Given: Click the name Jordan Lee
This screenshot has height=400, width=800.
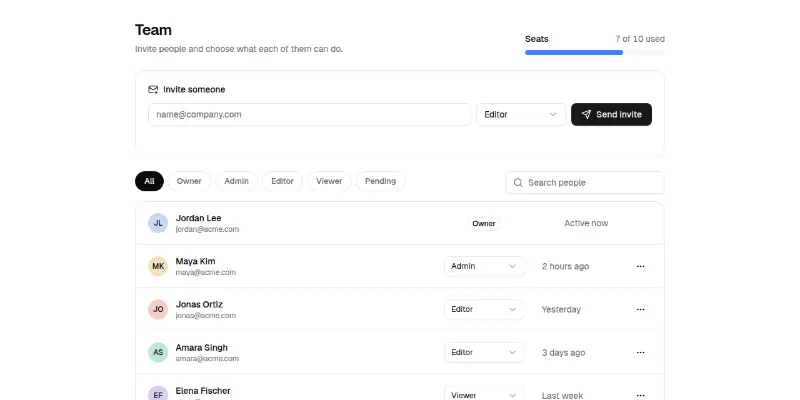Looking at the screenshot, I should click(198, 218).
